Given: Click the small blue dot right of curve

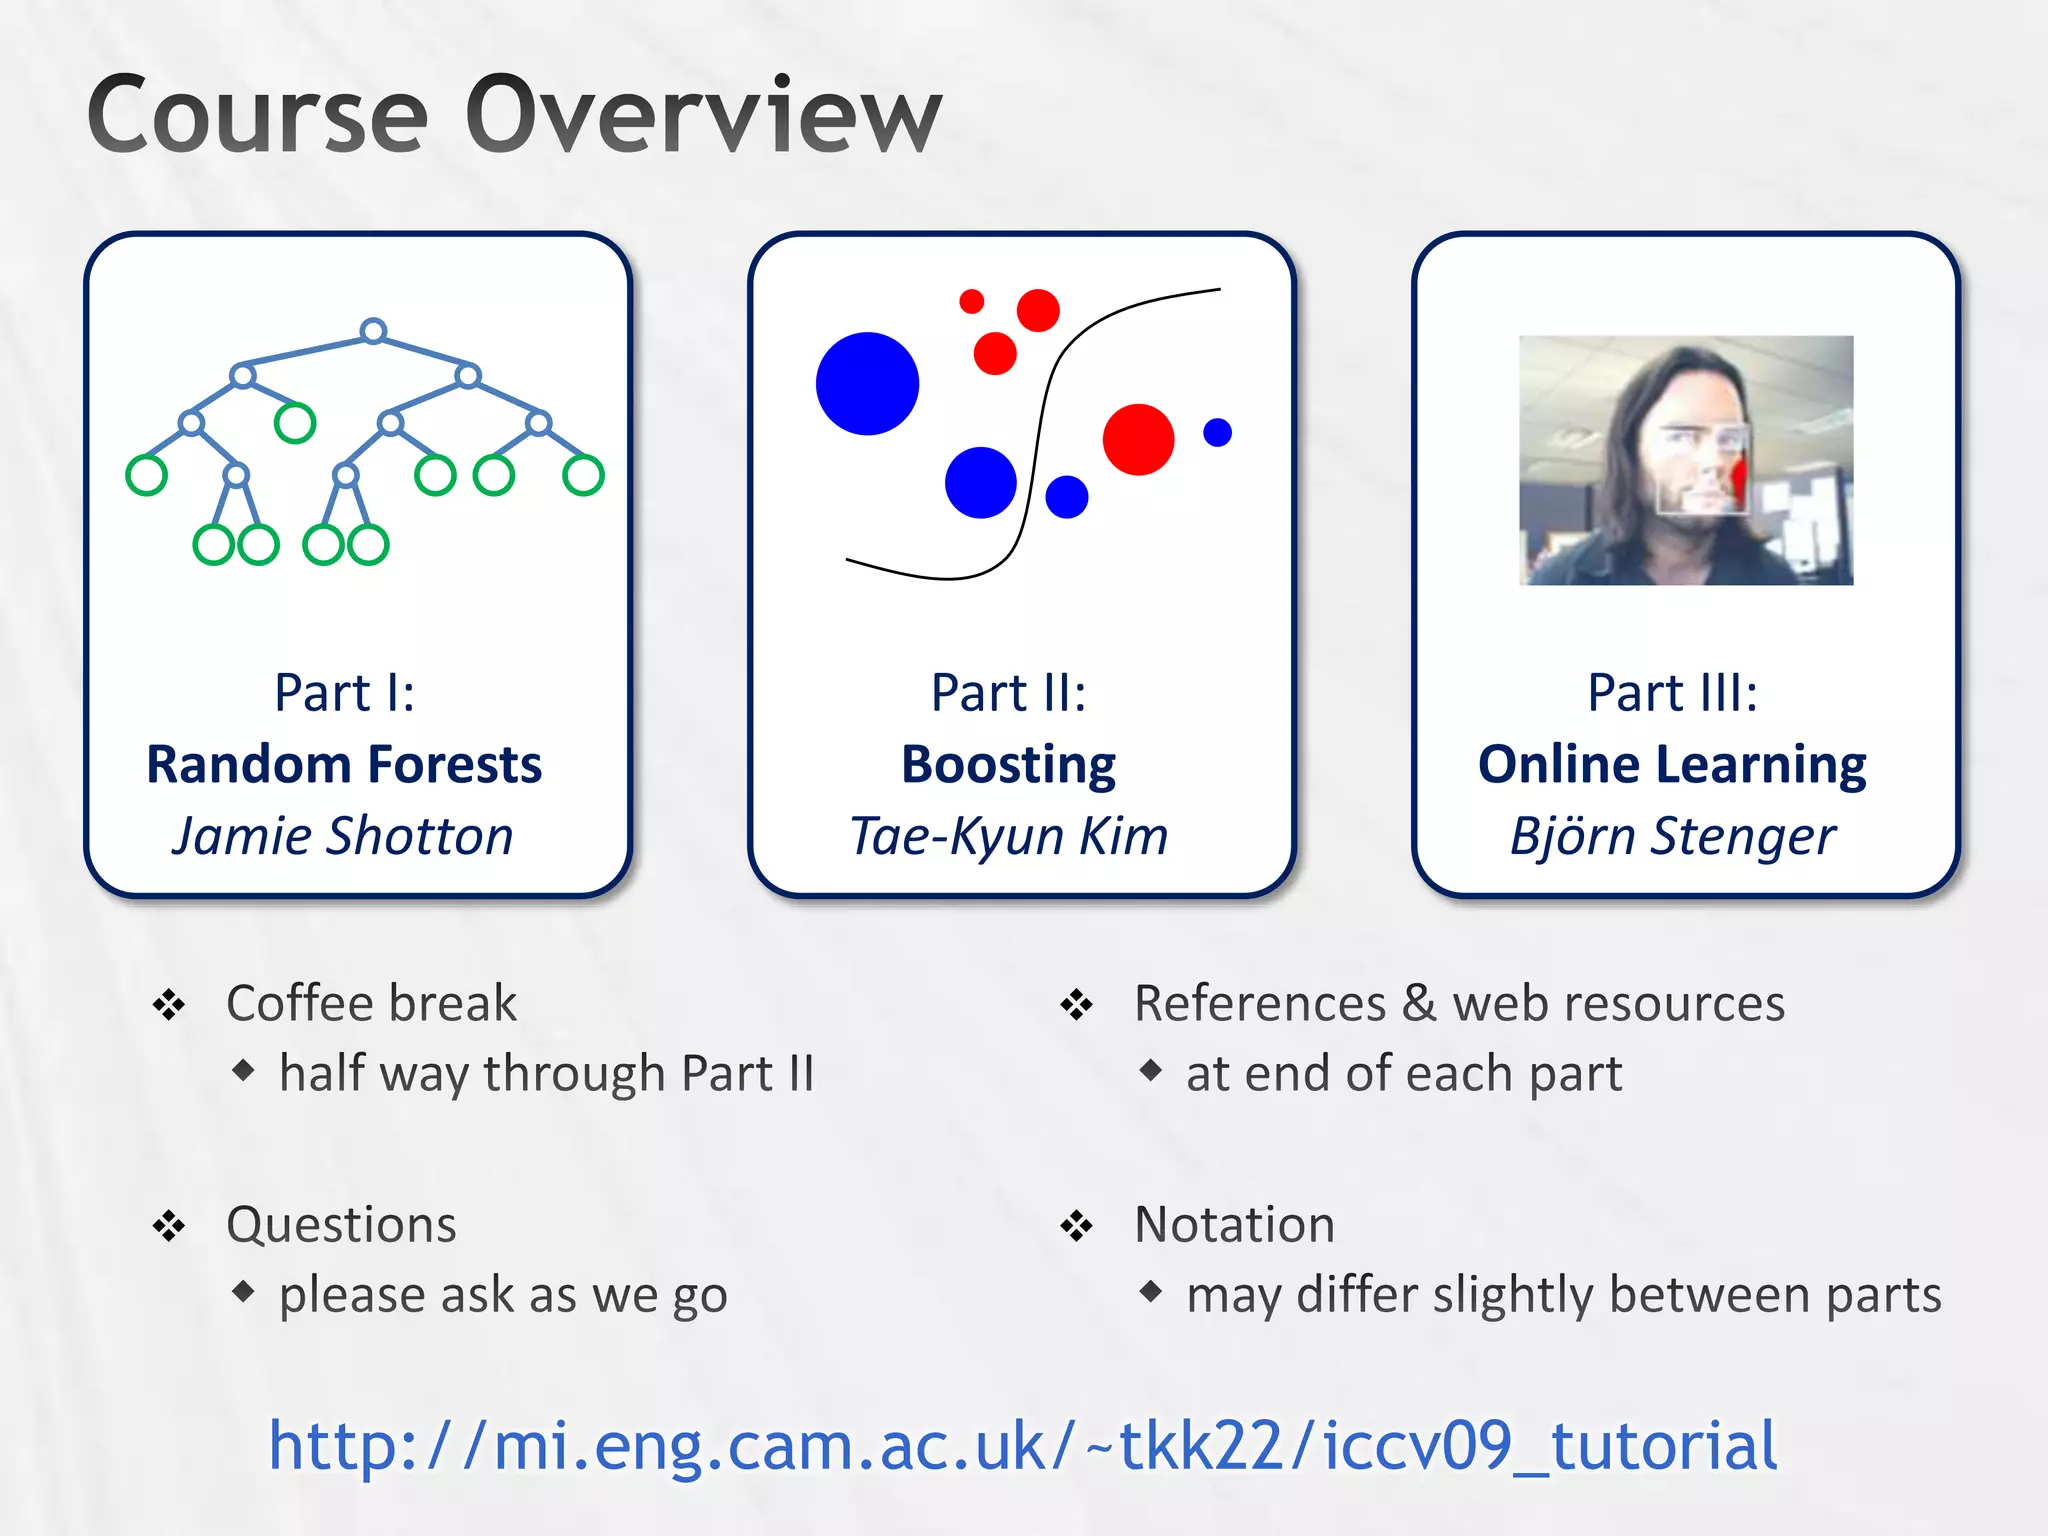Looking at the screenshot, I should pos(1217,433).
